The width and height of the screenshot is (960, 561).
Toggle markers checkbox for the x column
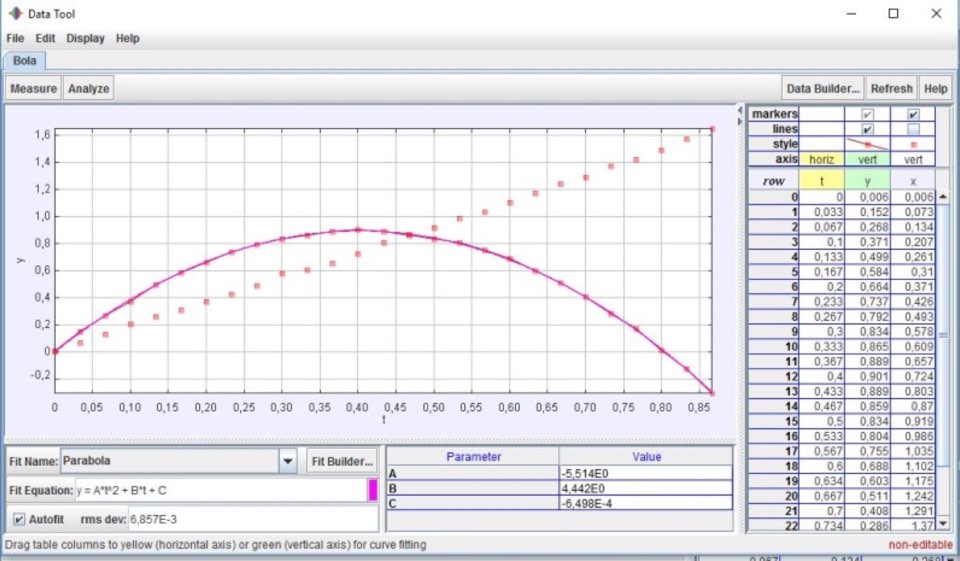(x=913, y=114)
